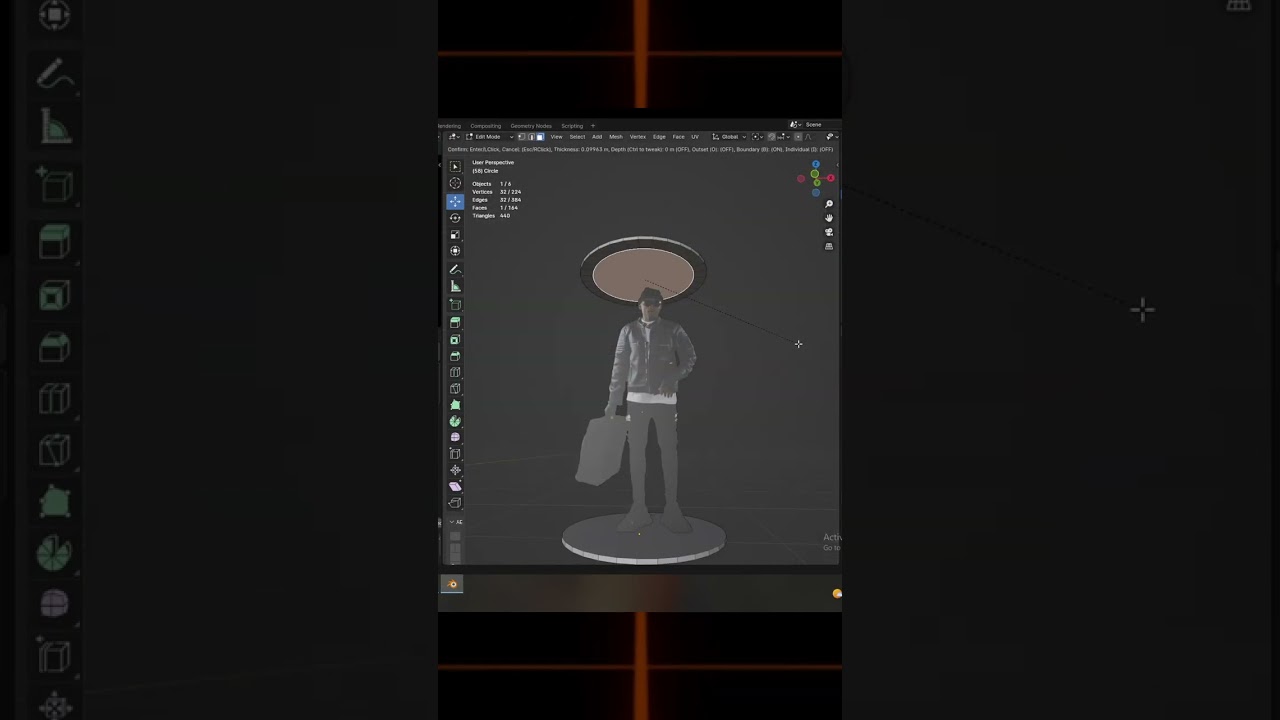This screenshot has height=720, width=1280.
Task: Click the blue Z axis gizmo ball
Action: (x=816, y=164)
